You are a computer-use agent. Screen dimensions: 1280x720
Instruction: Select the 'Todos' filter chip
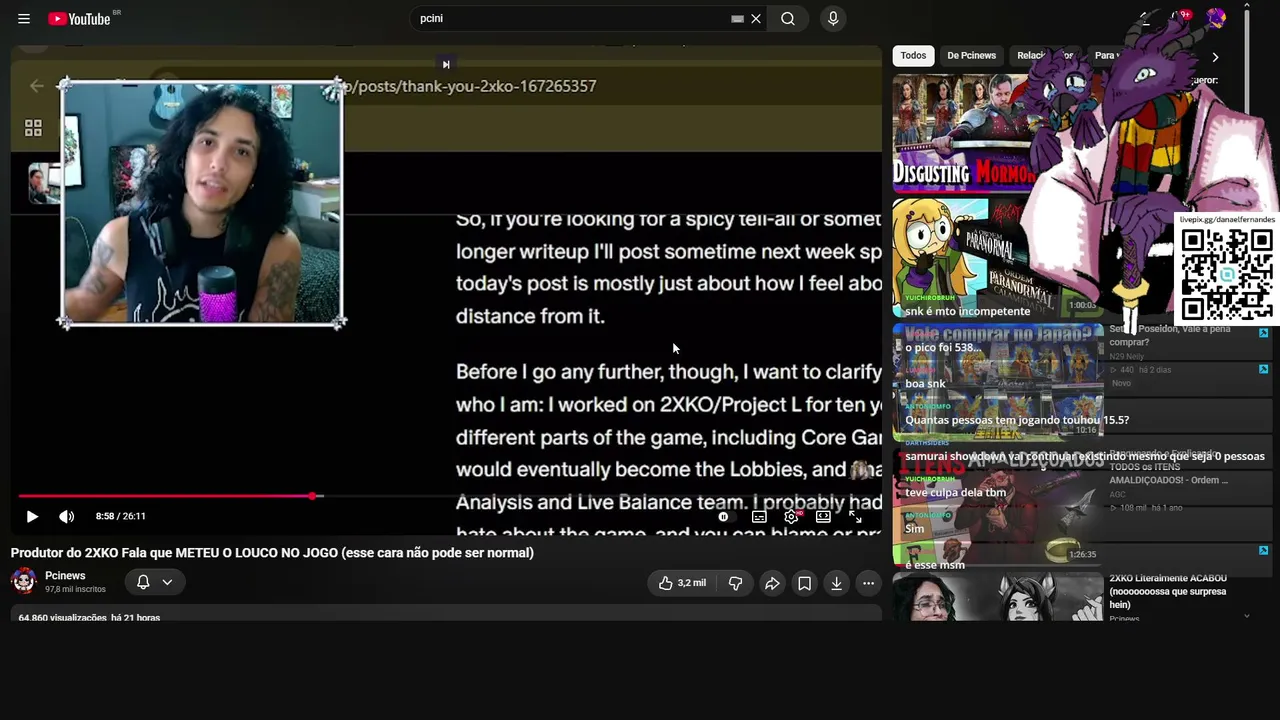click(x=913, y=56)
